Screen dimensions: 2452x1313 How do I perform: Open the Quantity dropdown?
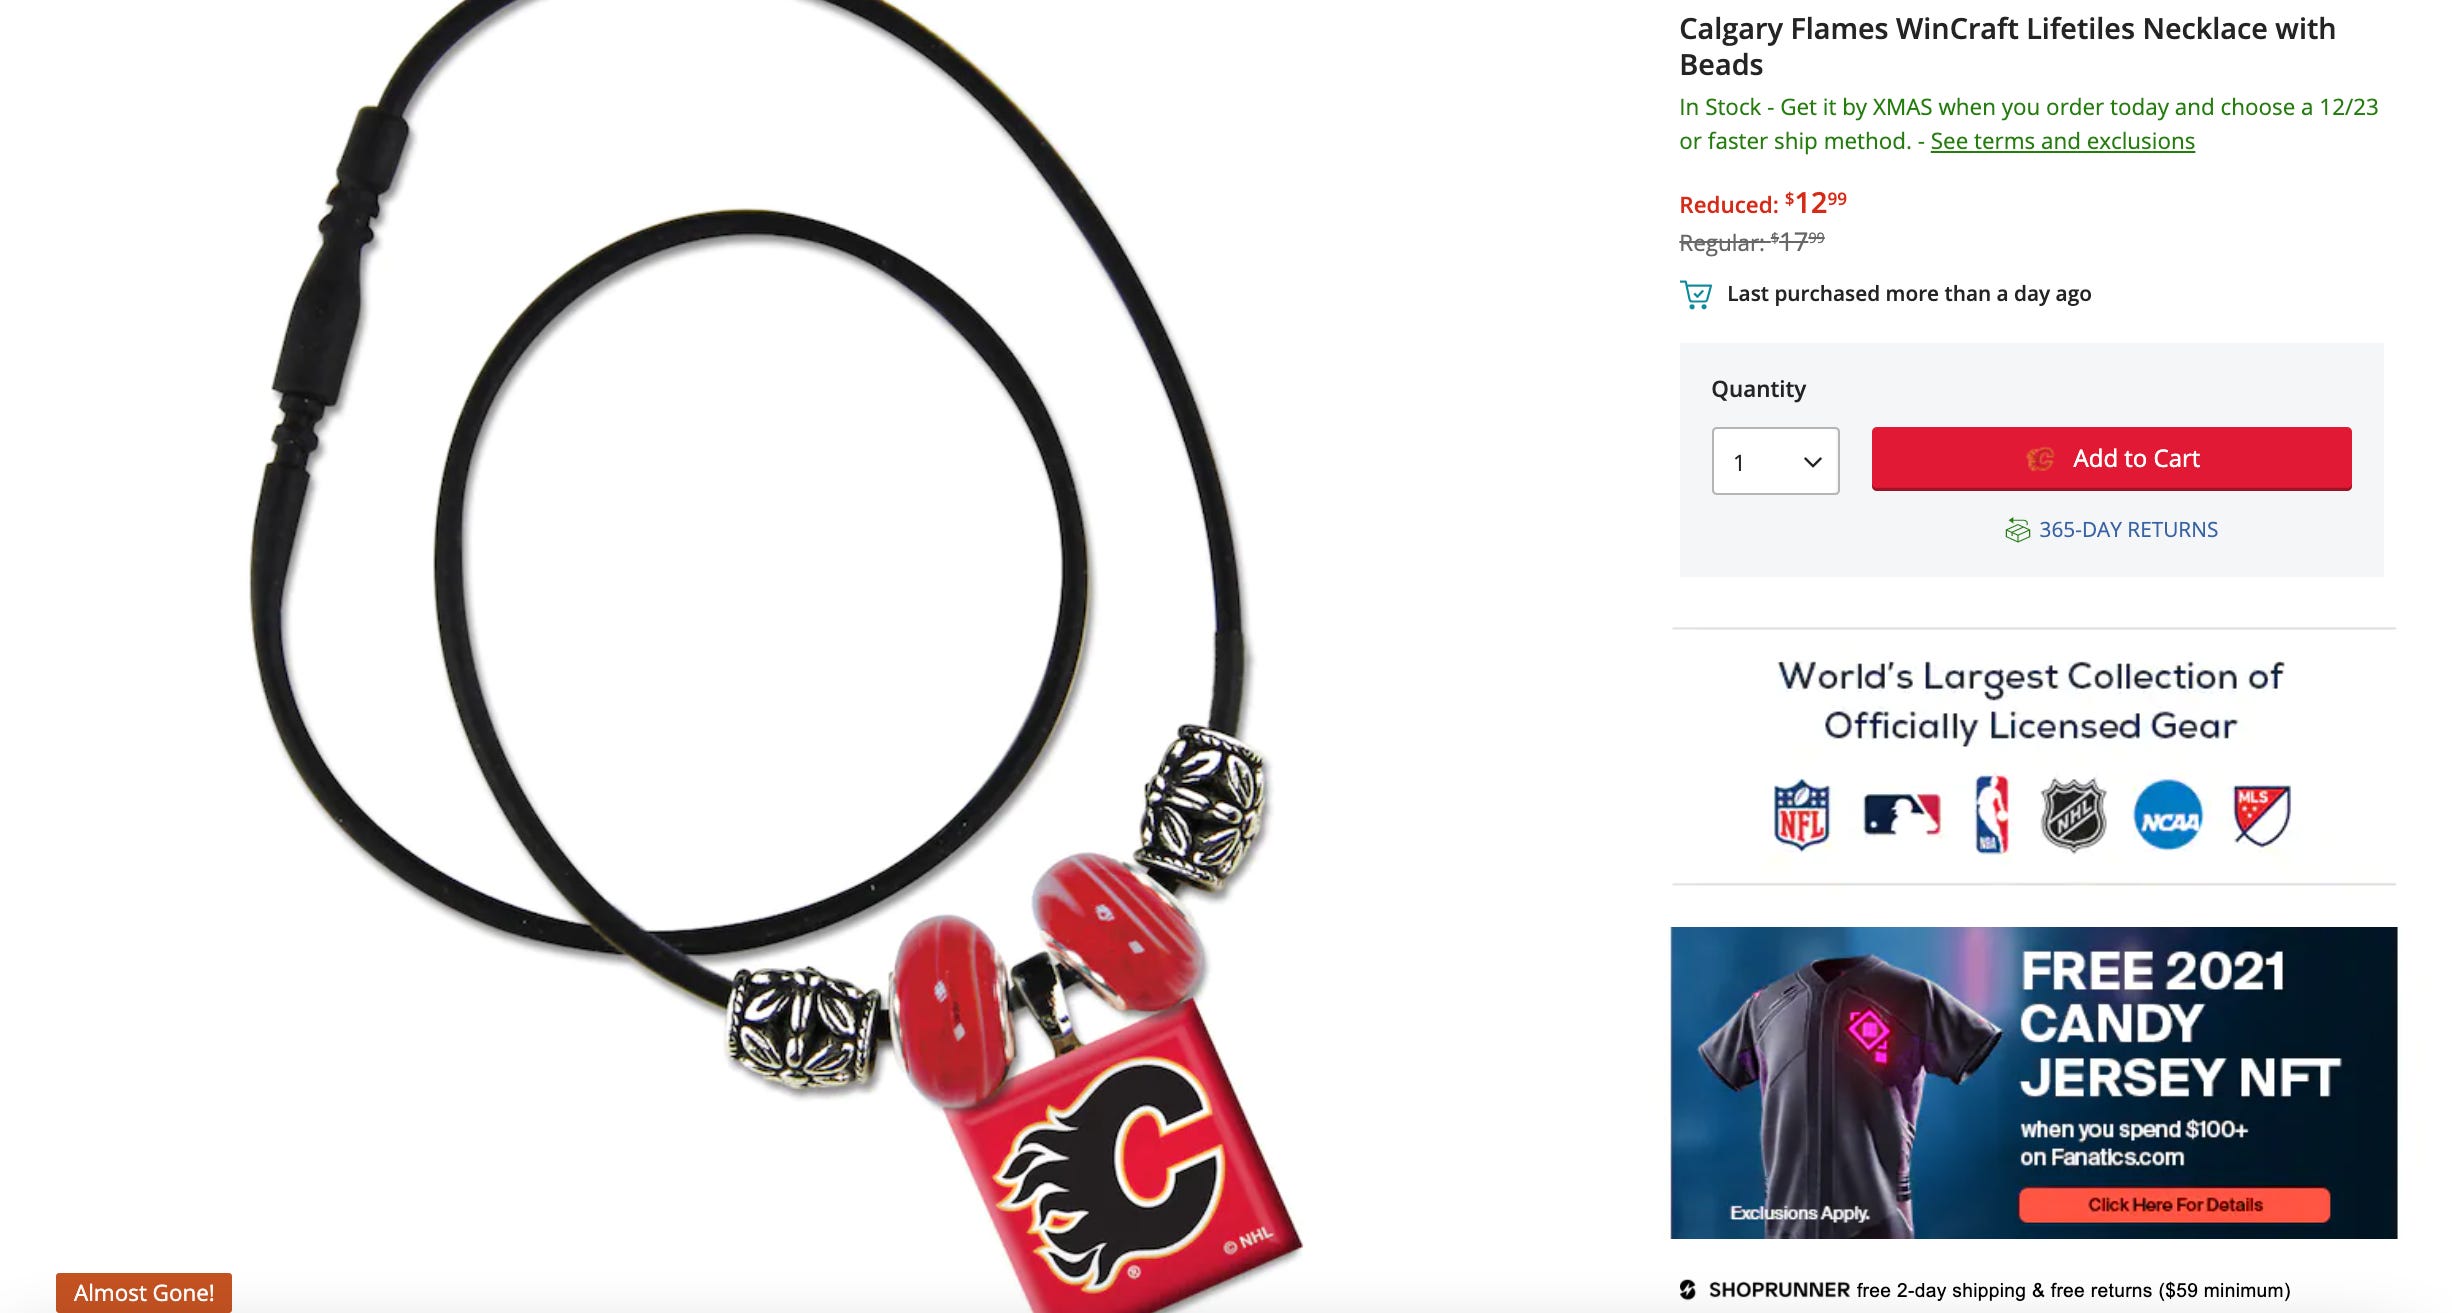(1775, 461)
